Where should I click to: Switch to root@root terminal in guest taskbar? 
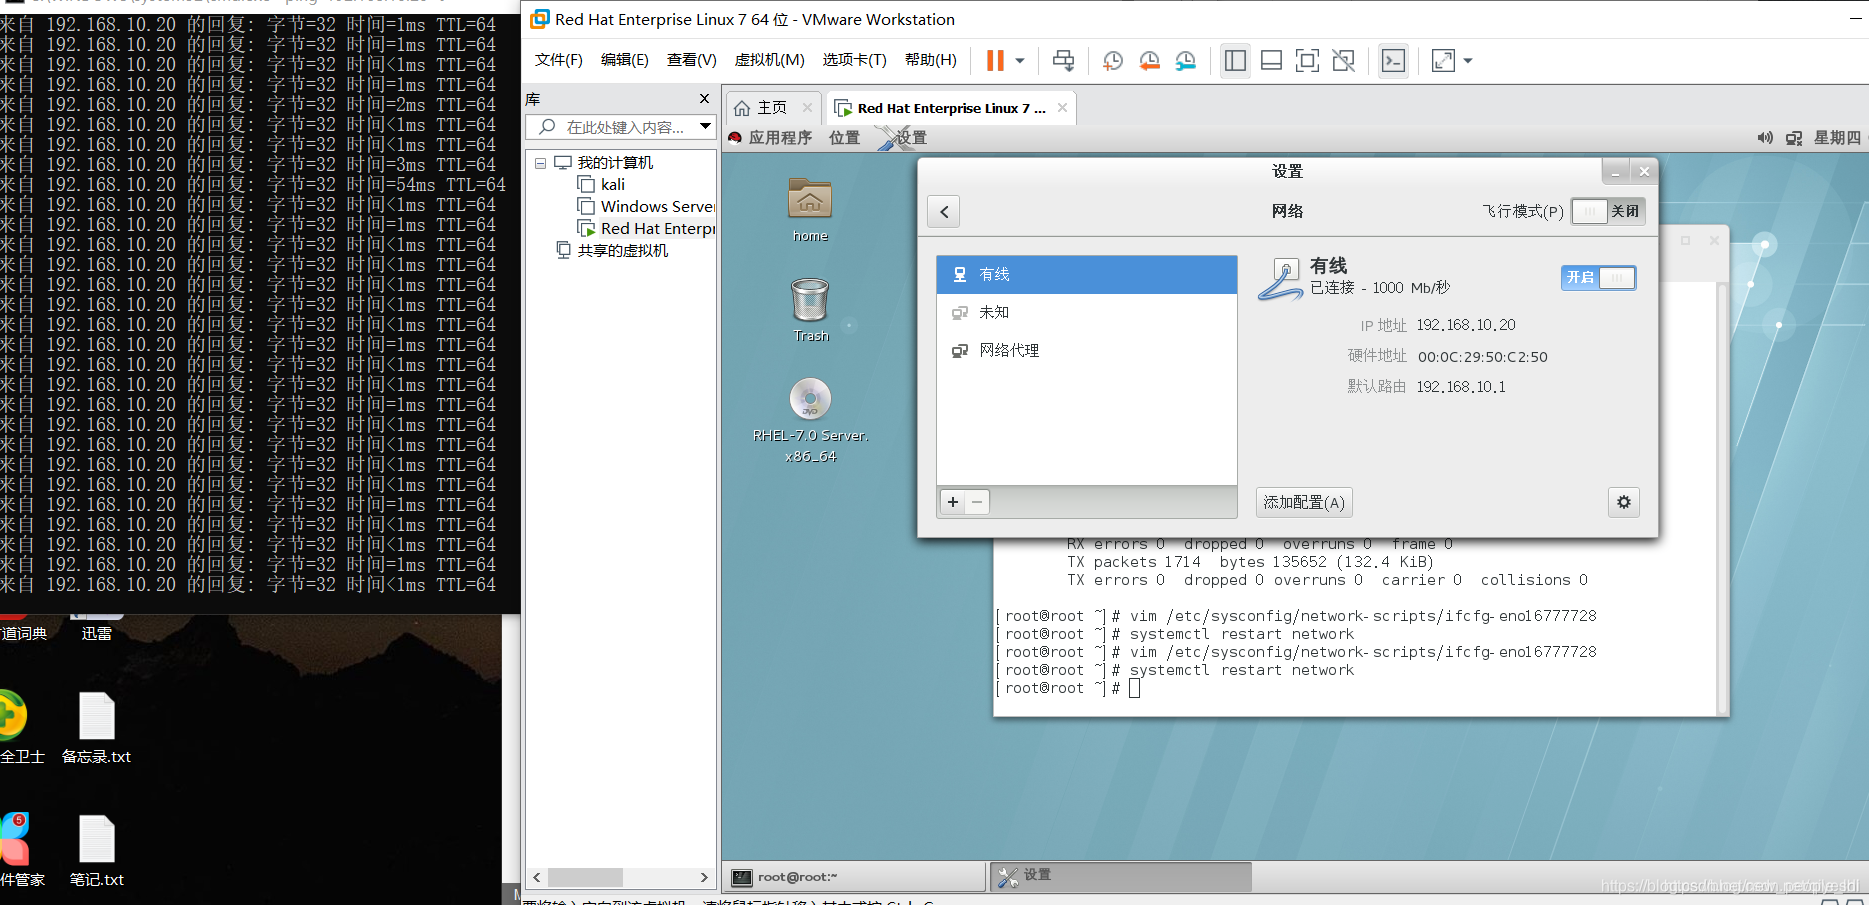point(855,877)
